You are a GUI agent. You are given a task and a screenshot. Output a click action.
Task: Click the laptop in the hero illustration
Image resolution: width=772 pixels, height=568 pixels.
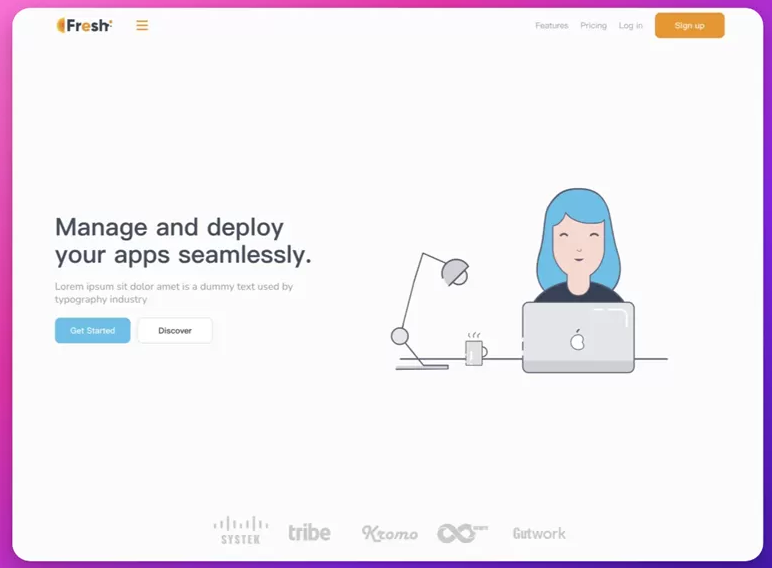click(x=578, y=338)
